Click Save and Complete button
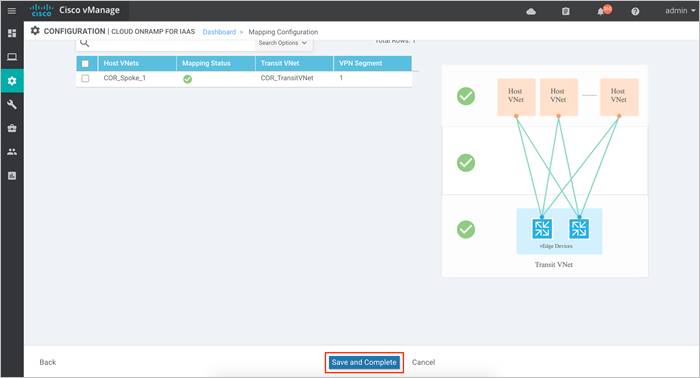This screenshot has width=700, height=378. coord(364,362)
